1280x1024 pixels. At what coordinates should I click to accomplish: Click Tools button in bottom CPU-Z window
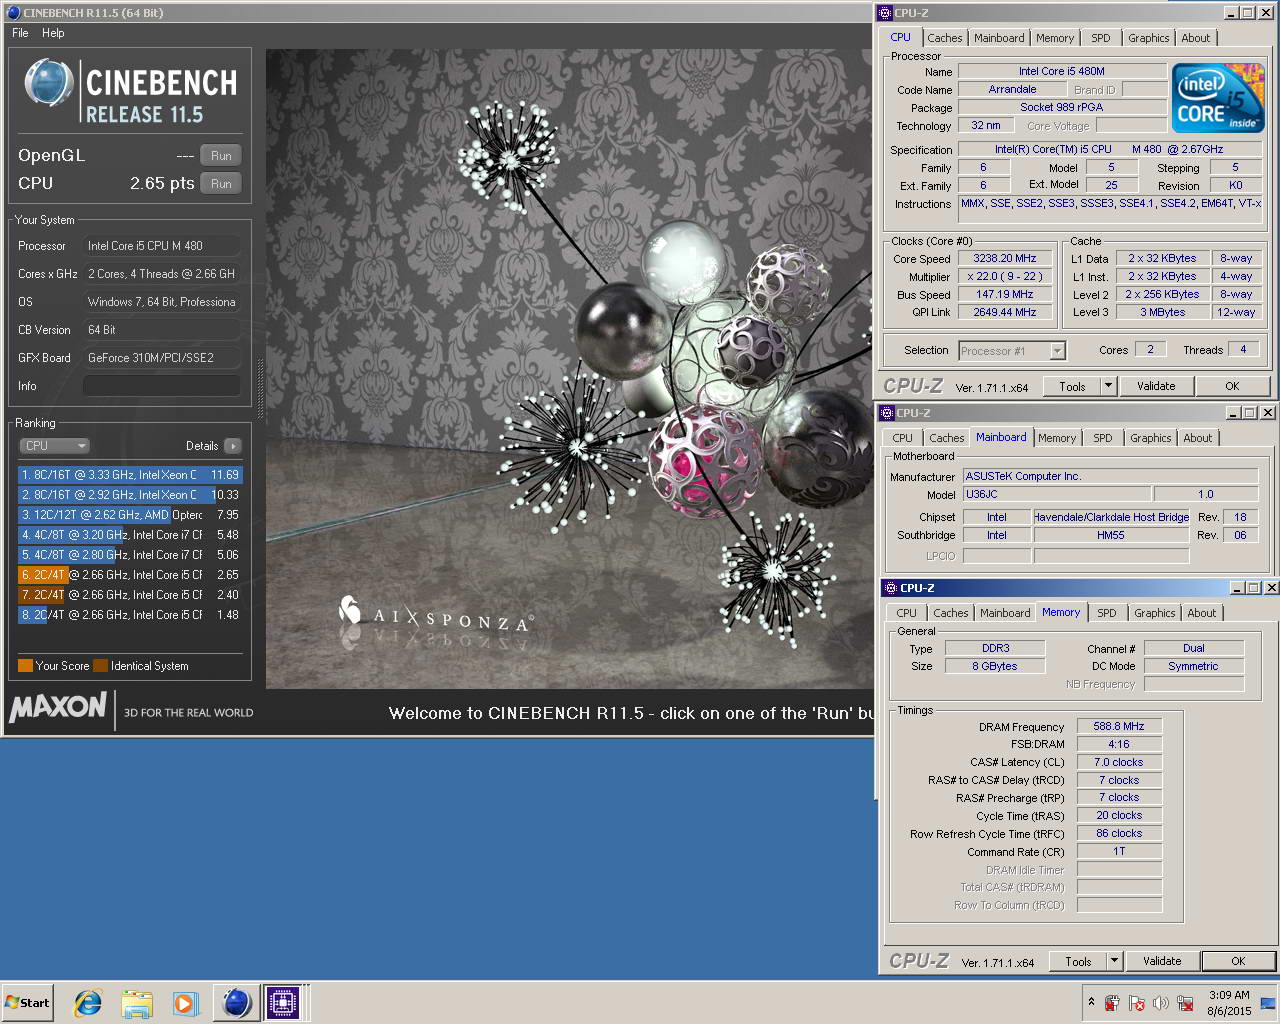[x=1078, y=962]
